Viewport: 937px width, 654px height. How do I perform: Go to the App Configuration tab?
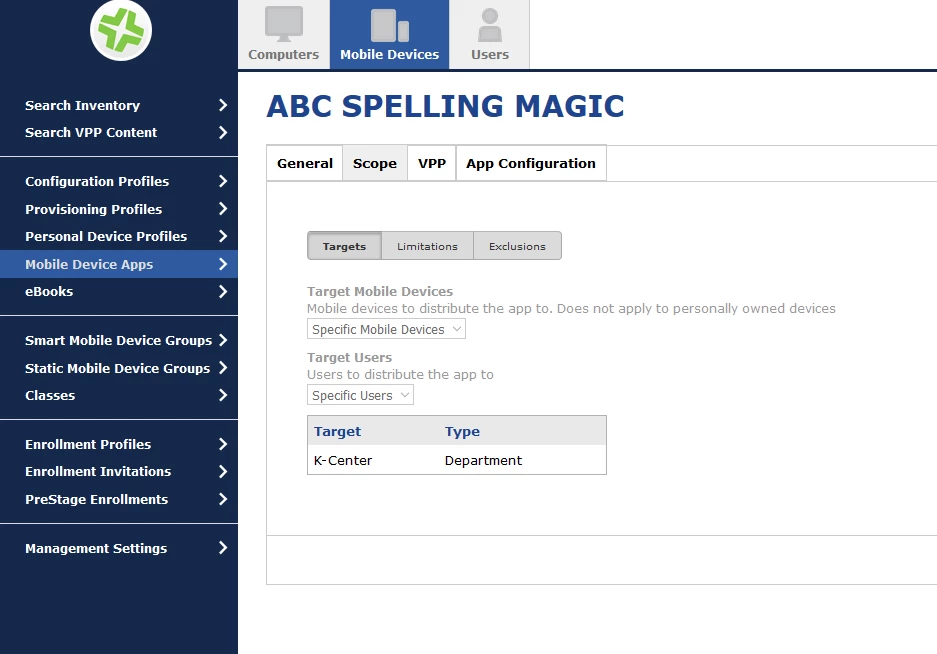point(531,163)
